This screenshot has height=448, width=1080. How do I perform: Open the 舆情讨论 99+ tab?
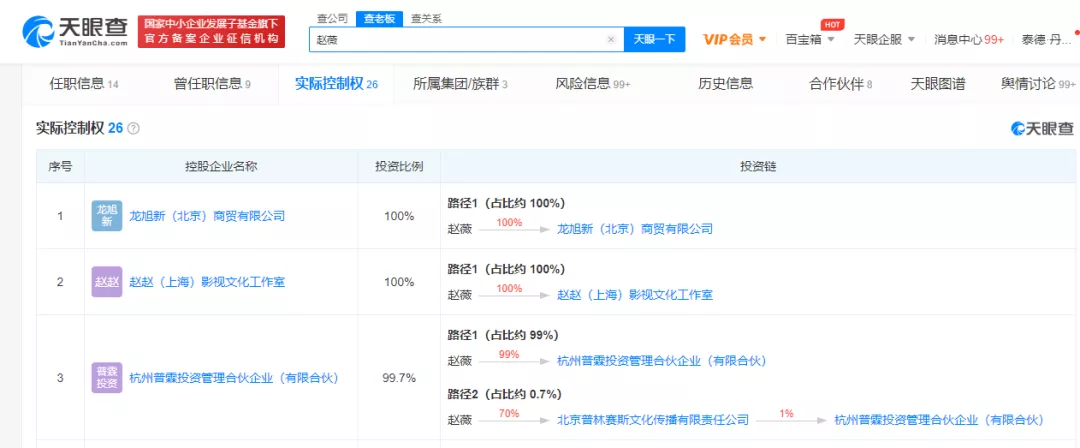pyautogui.click(x=1038, y=84)
